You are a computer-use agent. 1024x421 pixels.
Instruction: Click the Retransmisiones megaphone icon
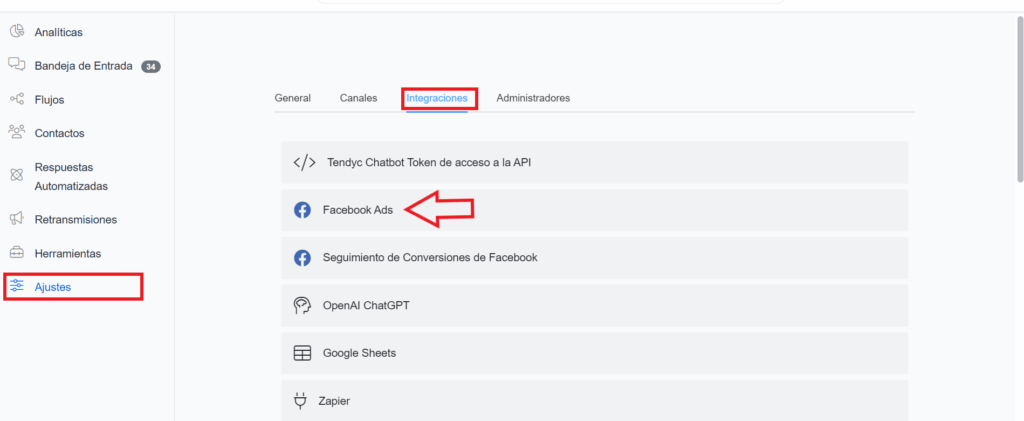coord(16,219)
